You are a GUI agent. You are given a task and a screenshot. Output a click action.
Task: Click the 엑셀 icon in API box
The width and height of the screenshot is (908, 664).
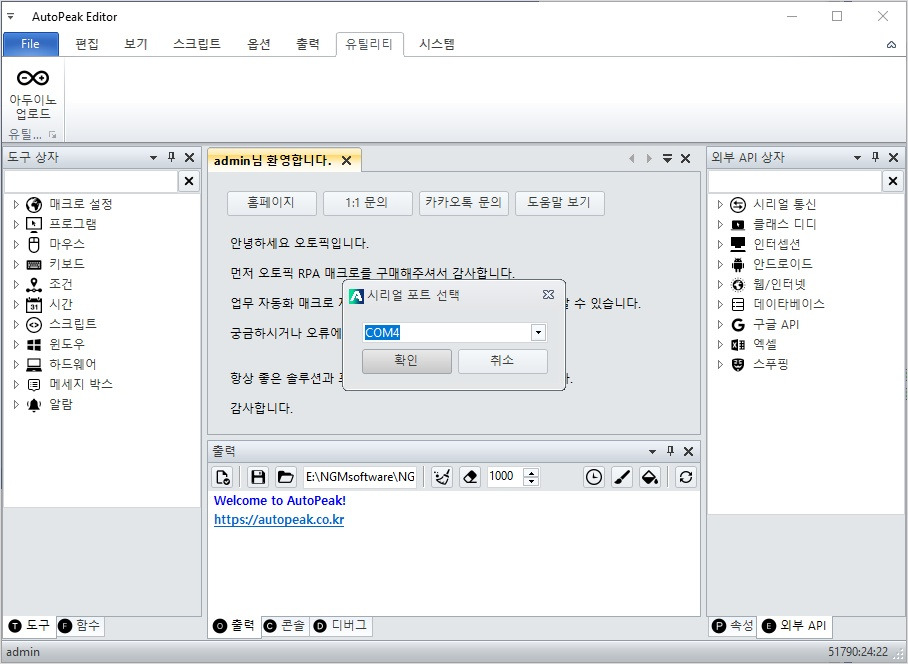point(738,344)
